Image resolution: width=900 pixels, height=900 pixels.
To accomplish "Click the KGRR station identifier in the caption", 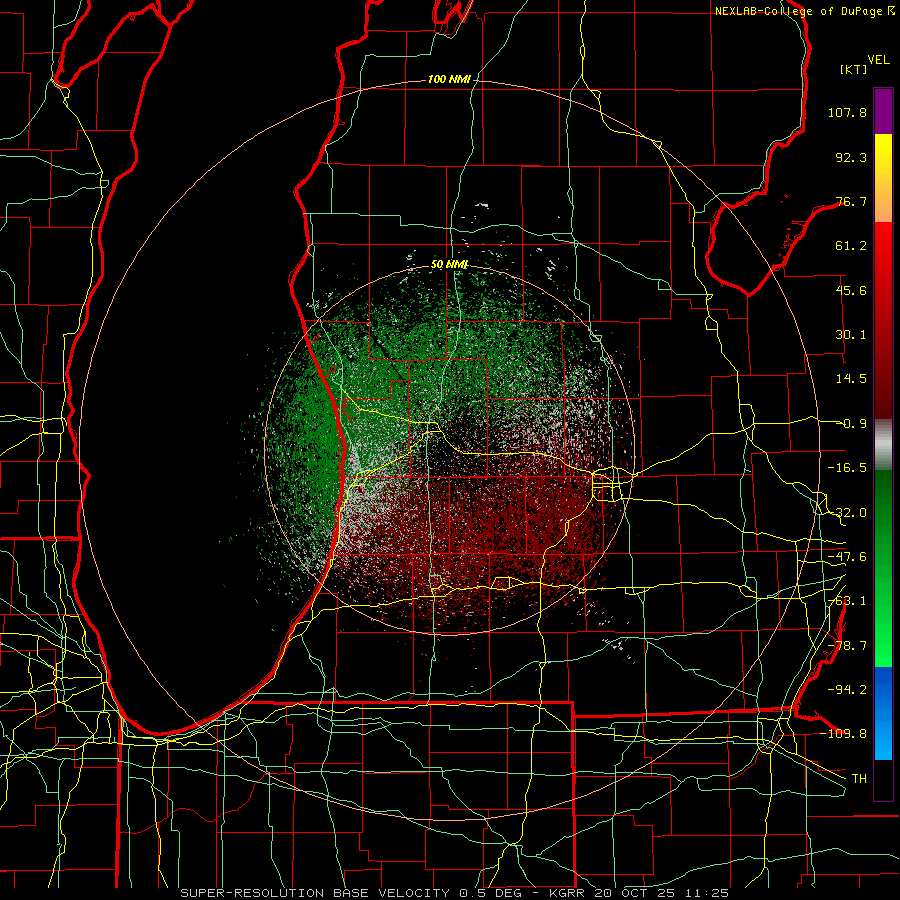I will tap(568, 893).
